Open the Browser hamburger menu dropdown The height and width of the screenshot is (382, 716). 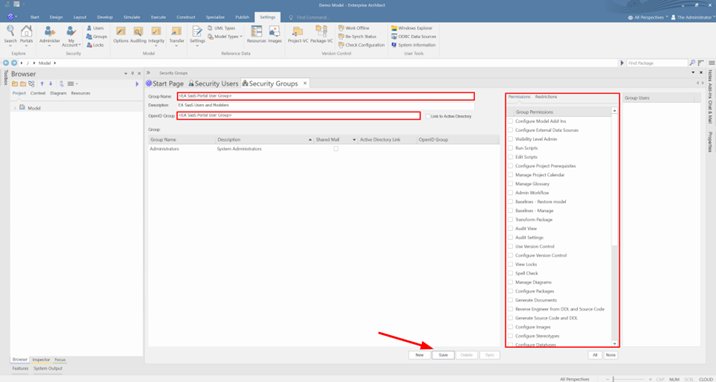tap(73, 84)
